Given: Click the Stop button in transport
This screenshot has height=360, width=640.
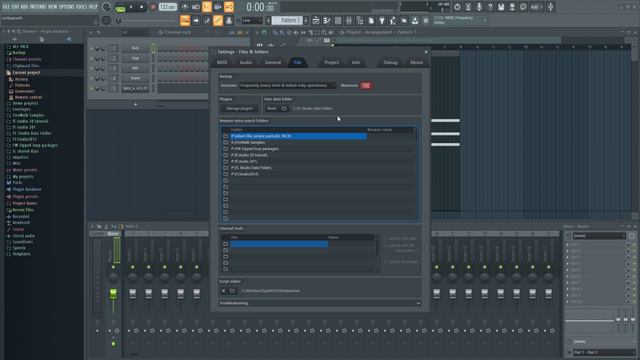Looking at the screenshot, I should click(x=142, y=7).
